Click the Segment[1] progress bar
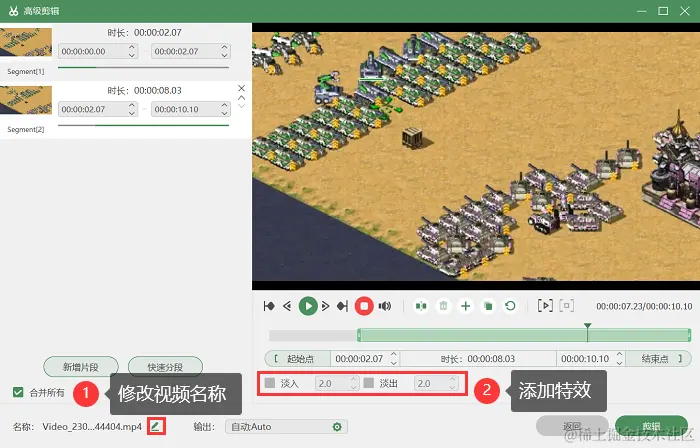The width and height of the screenshot is (700, 448). coord(143,67)
